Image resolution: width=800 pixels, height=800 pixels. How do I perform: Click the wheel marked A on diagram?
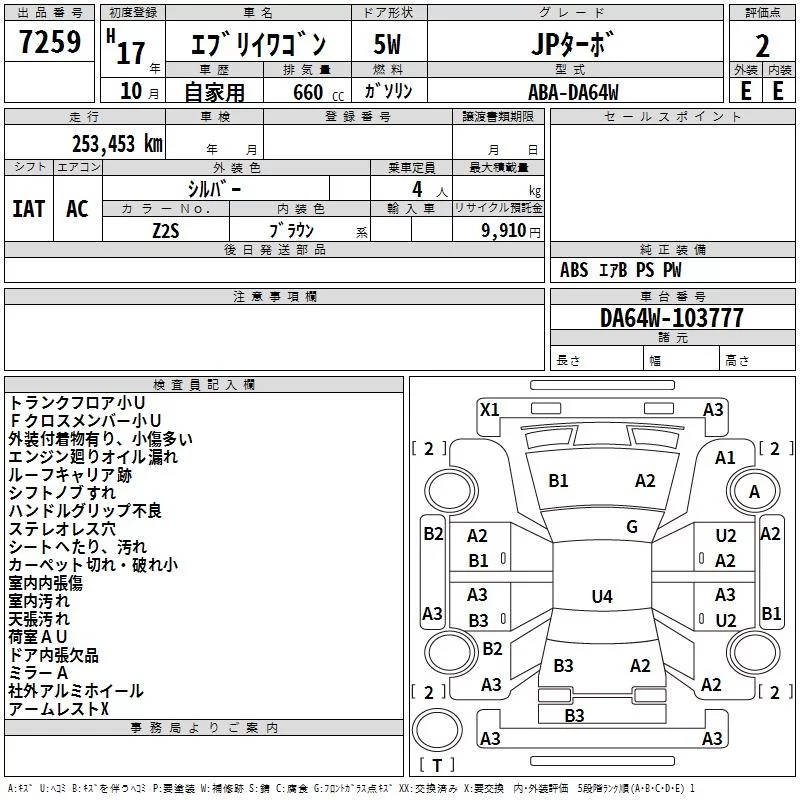(x=754, y=491)
